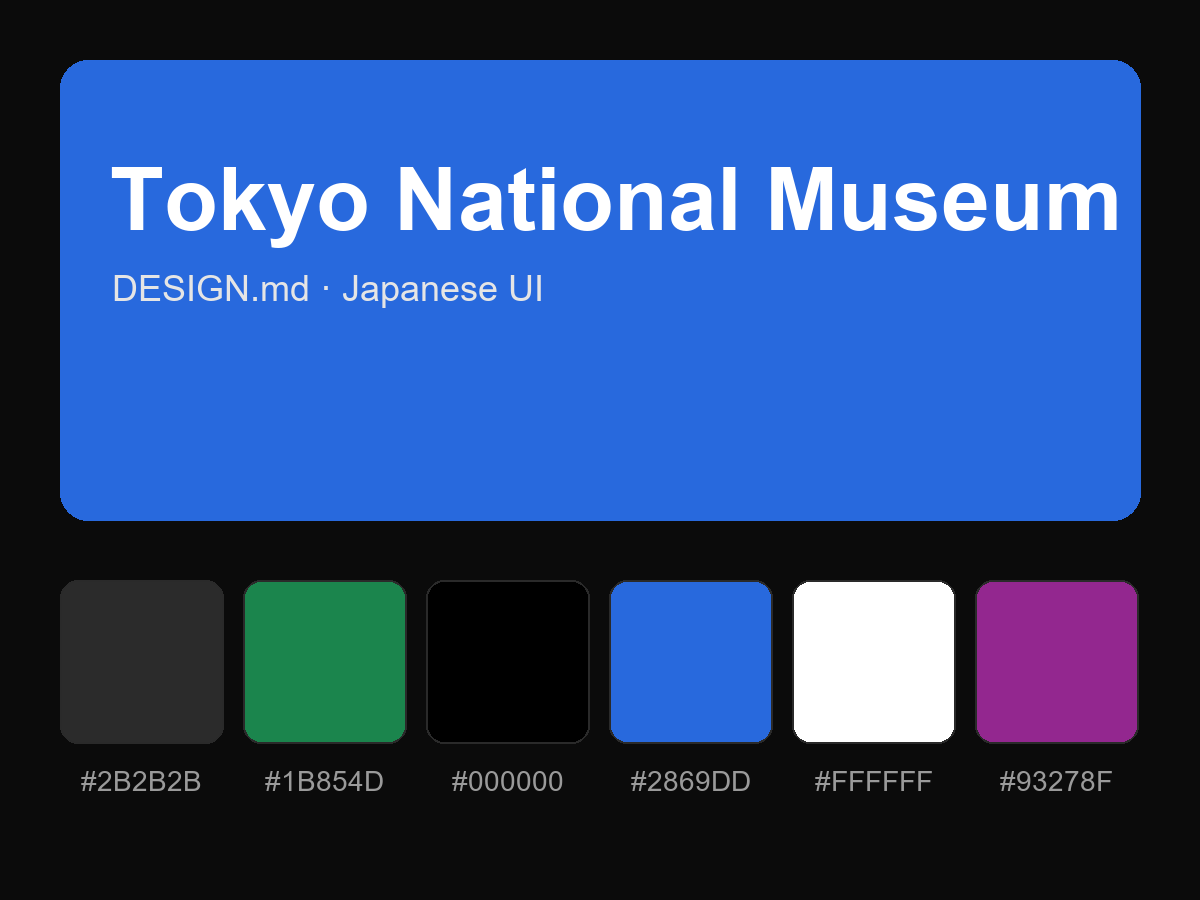Image resolution: width=1200 pixels, height=900 pixels.
Task: Click the #93278F hex label
Action: tap(1056, 782)
